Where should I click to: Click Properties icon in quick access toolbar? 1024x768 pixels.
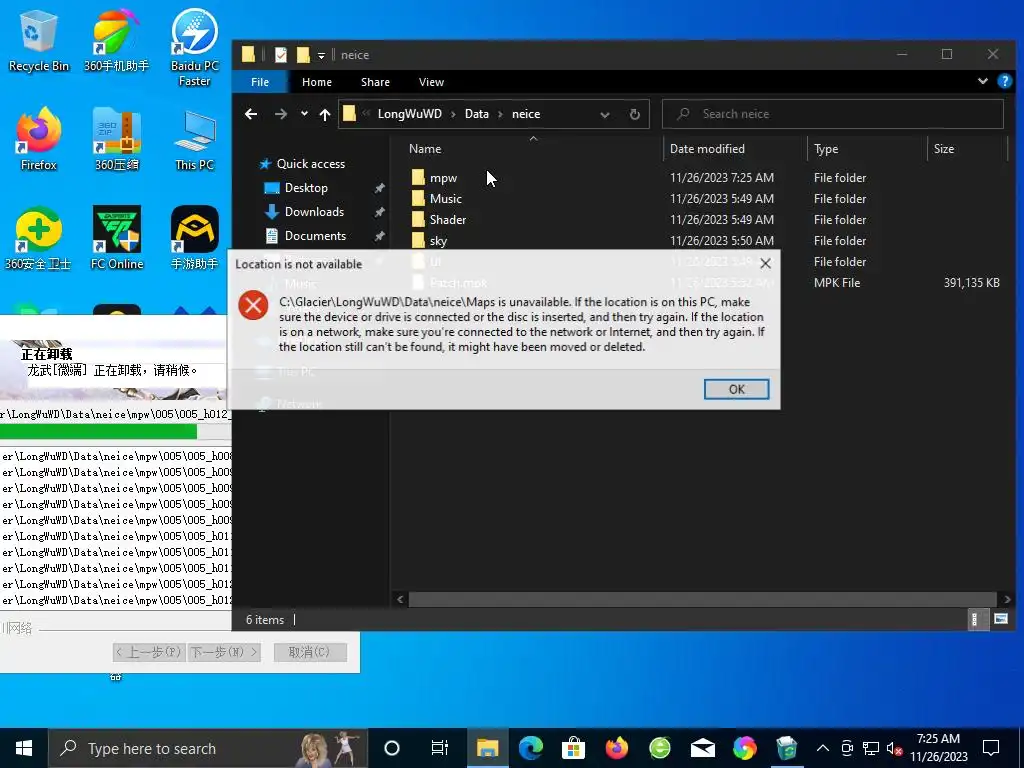click(281, 55)
